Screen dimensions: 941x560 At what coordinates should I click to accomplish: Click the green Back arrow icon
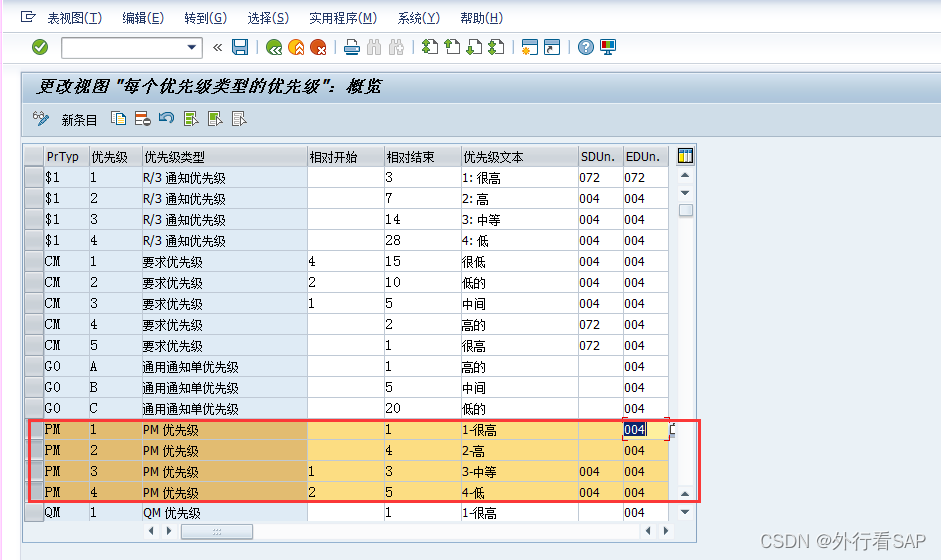274,47
